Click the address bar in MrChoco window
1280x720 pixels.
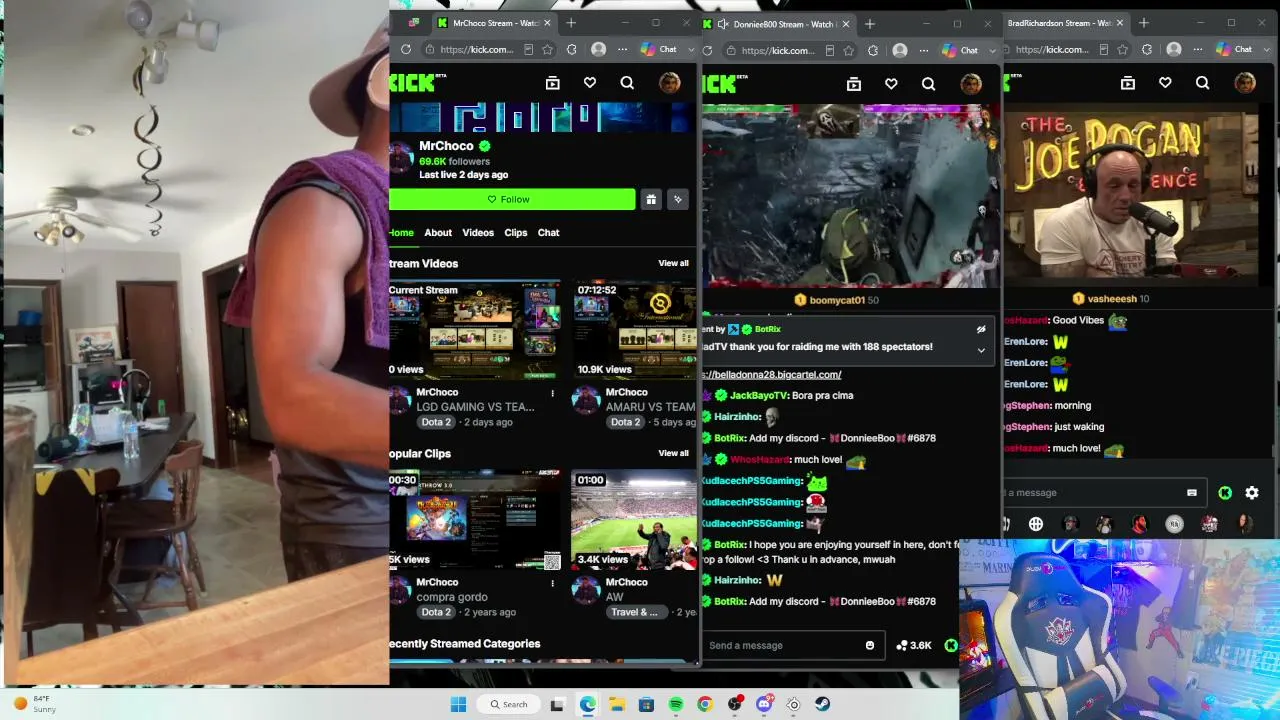[x=477, y=49]
